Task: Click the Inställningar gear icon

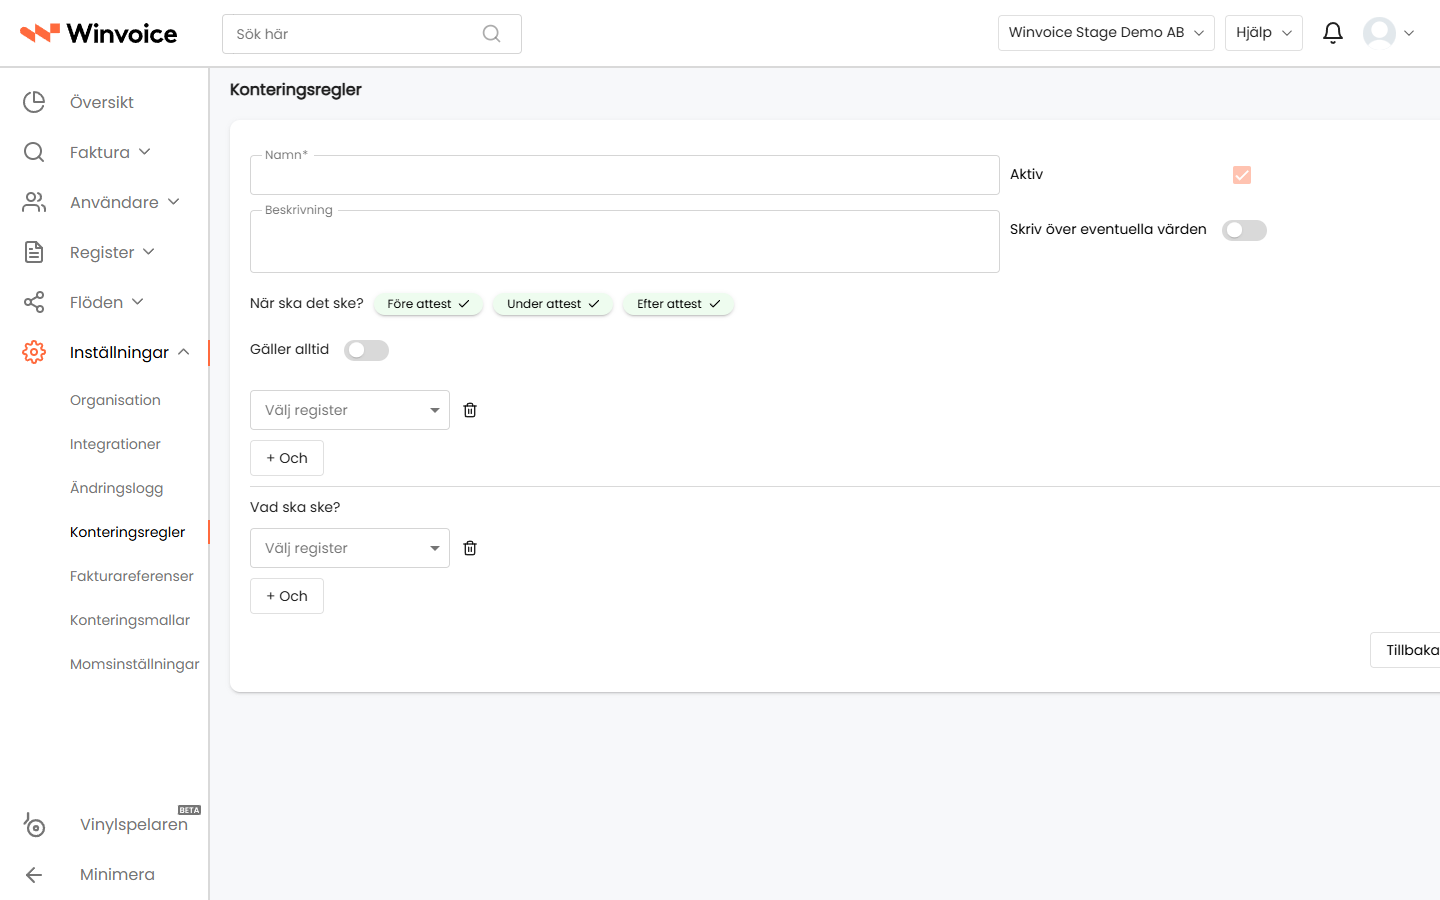Action: pyautogui.click(x=34, y=352)
